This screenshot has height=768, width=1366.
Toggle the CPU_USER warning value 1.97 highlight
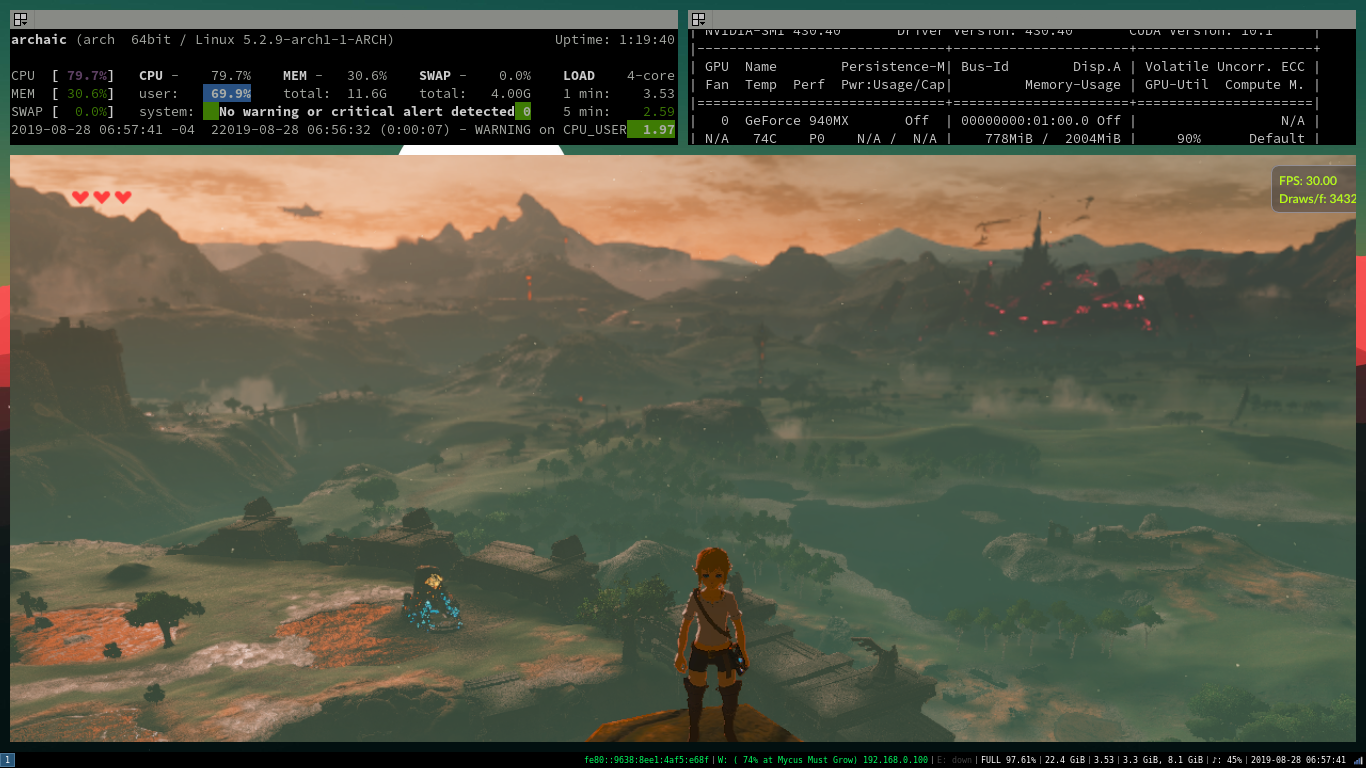(651, 129)
